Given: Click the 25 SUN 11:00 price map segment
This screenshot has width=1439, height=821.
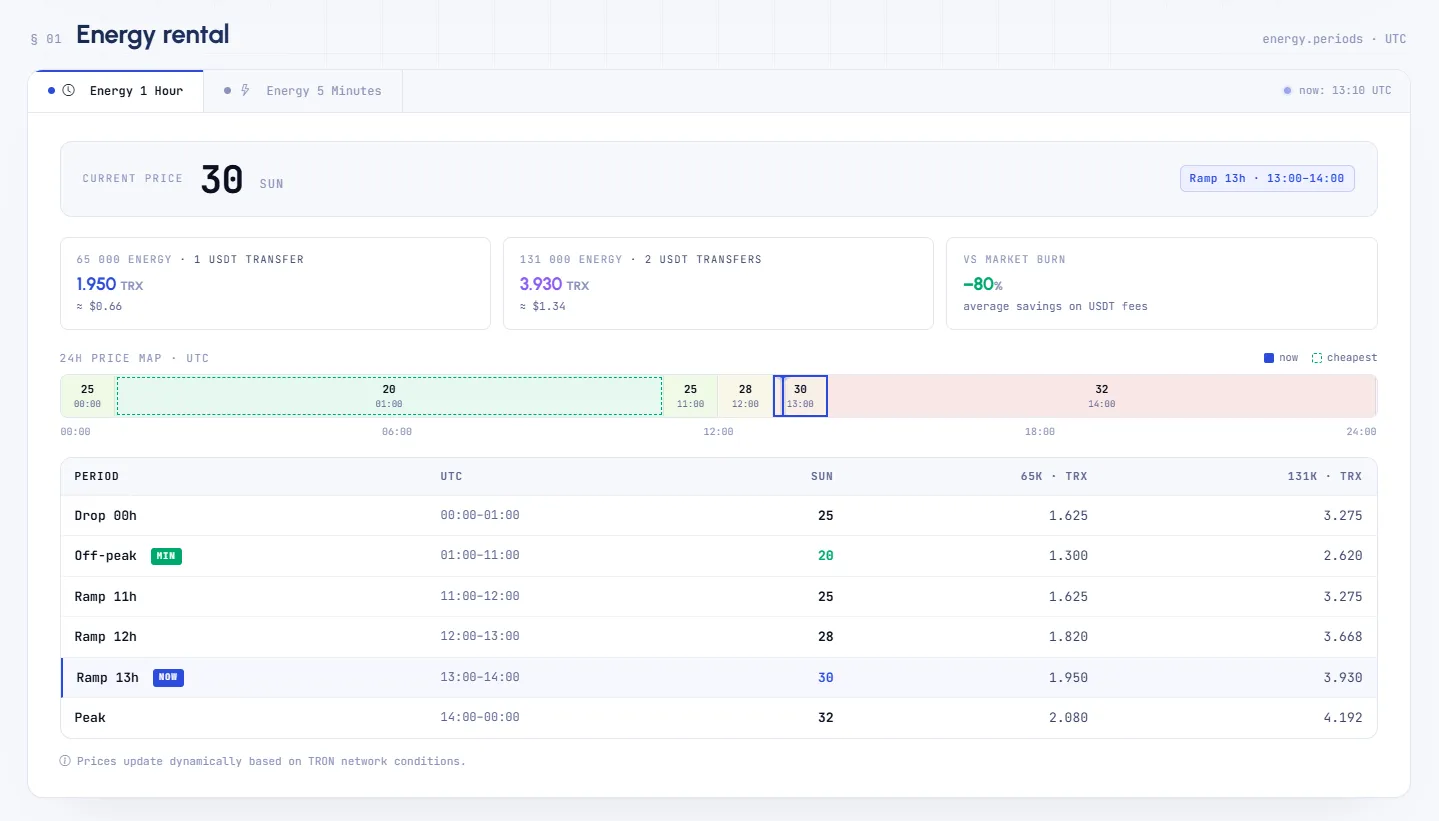Looking at the screenshot, I should 690,396.
